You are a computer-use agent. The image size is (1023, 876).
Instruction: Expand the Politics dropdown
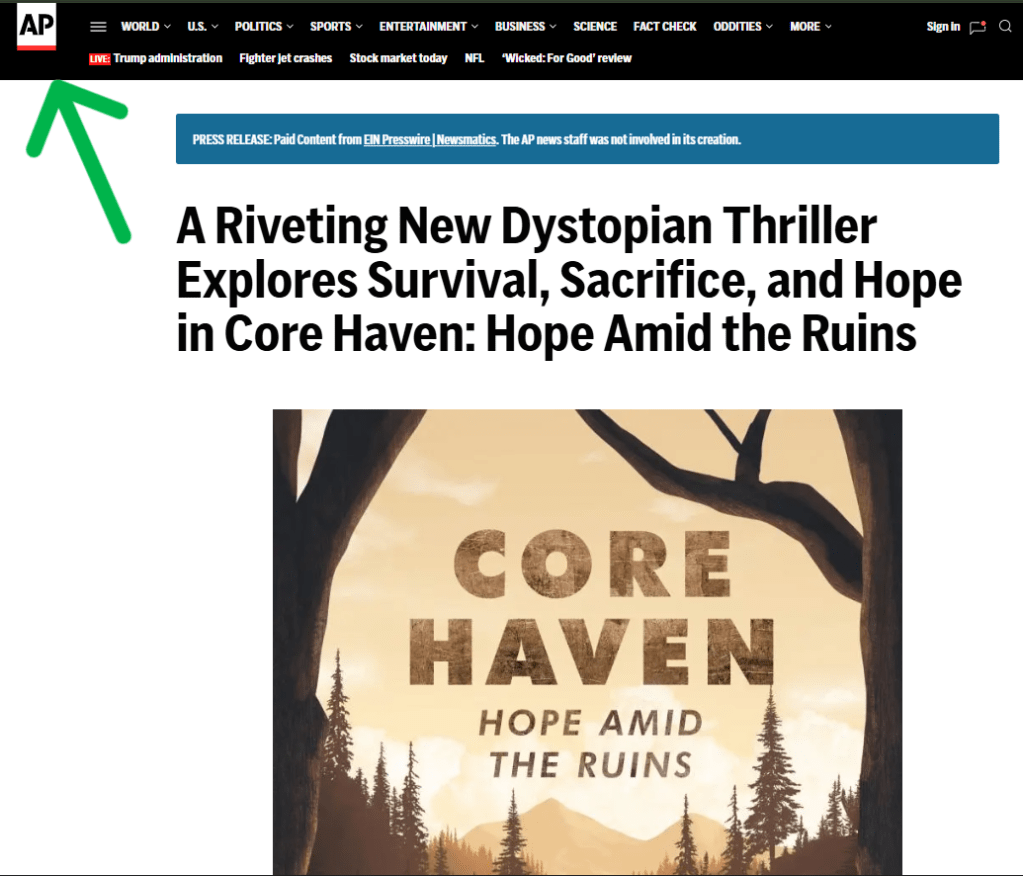[x=264, y=27]
